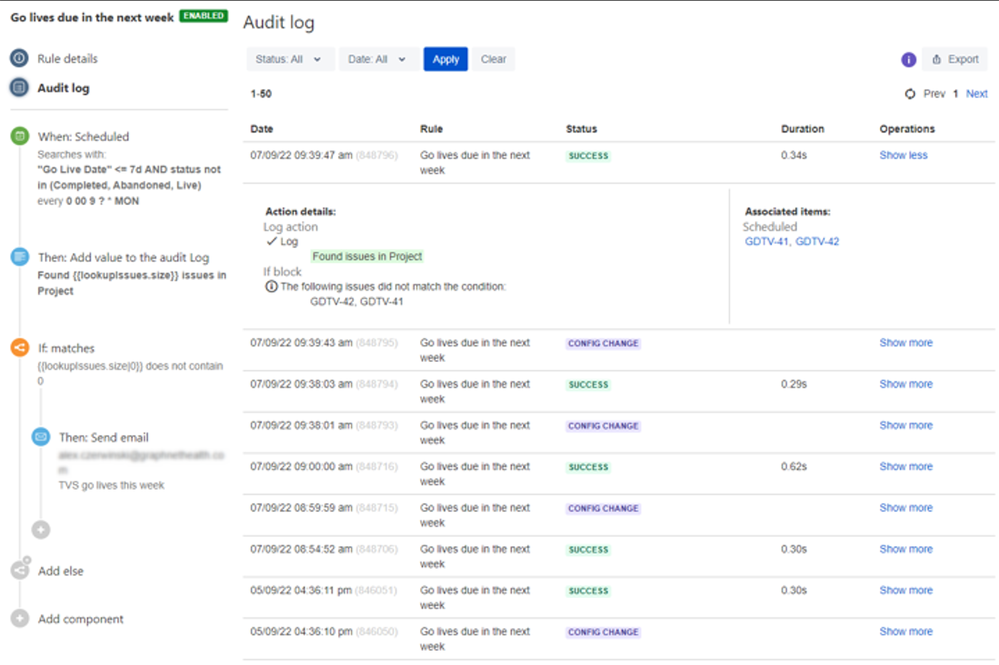Open issue GDTV-41 link
The height and width of the screenshot is (665, 999).
pos(766,241)
